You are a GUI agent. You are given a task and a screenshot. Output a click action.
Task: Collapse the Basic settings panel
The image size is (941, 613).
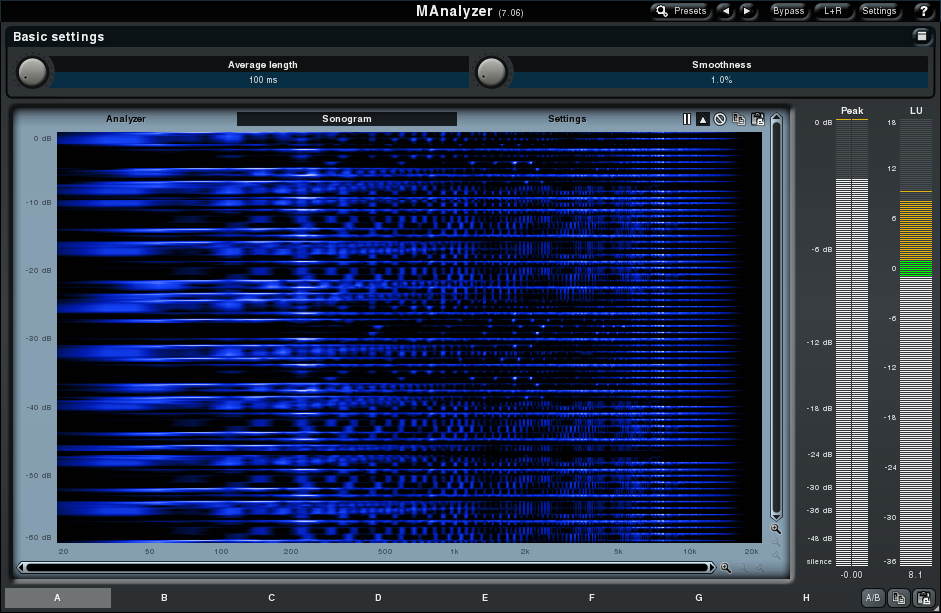(x=921, y=36)
